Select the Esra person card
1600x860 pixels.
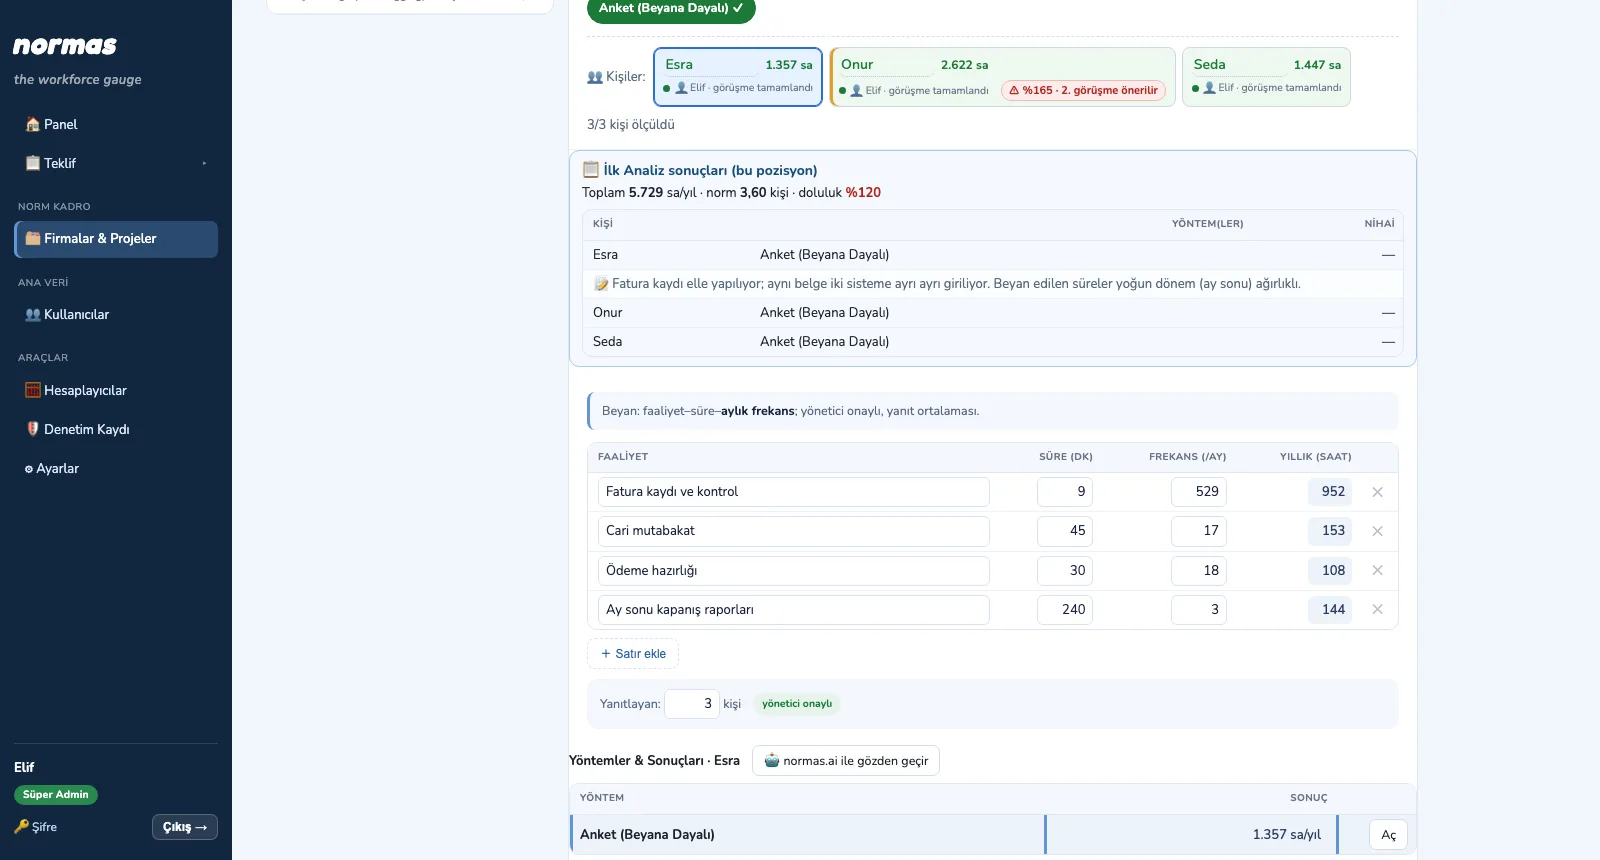[x=738, y=77]
